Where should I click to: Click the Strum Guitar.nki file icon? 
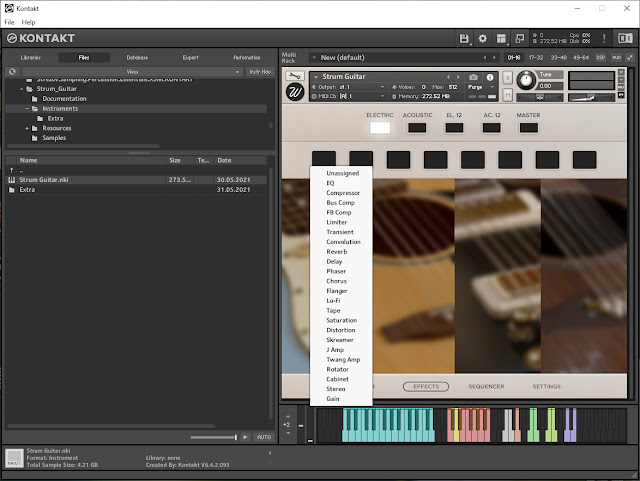click(x=12, y=180)
